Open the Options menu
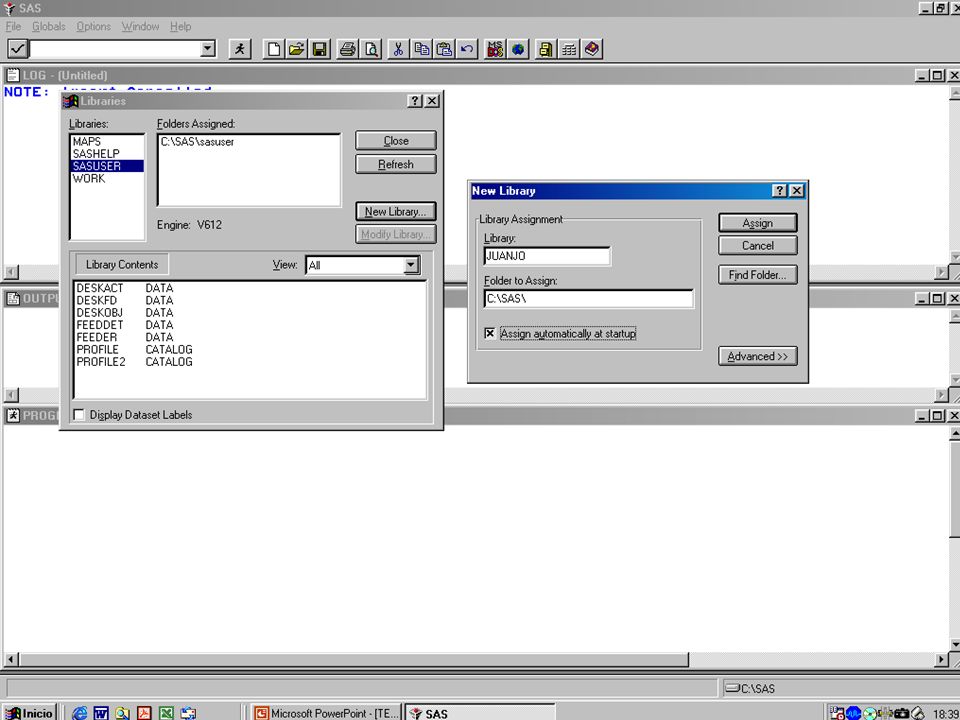The width and height of the screenshot is (960, 720). tap(94, 26)
